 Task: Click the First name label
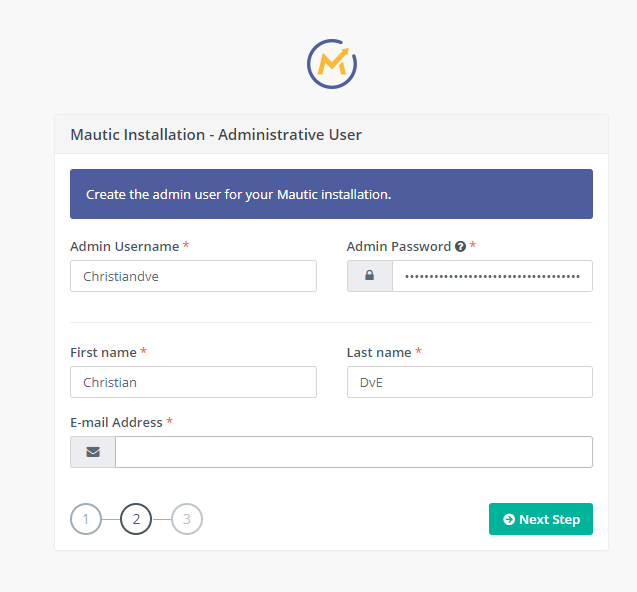(104, 352)
